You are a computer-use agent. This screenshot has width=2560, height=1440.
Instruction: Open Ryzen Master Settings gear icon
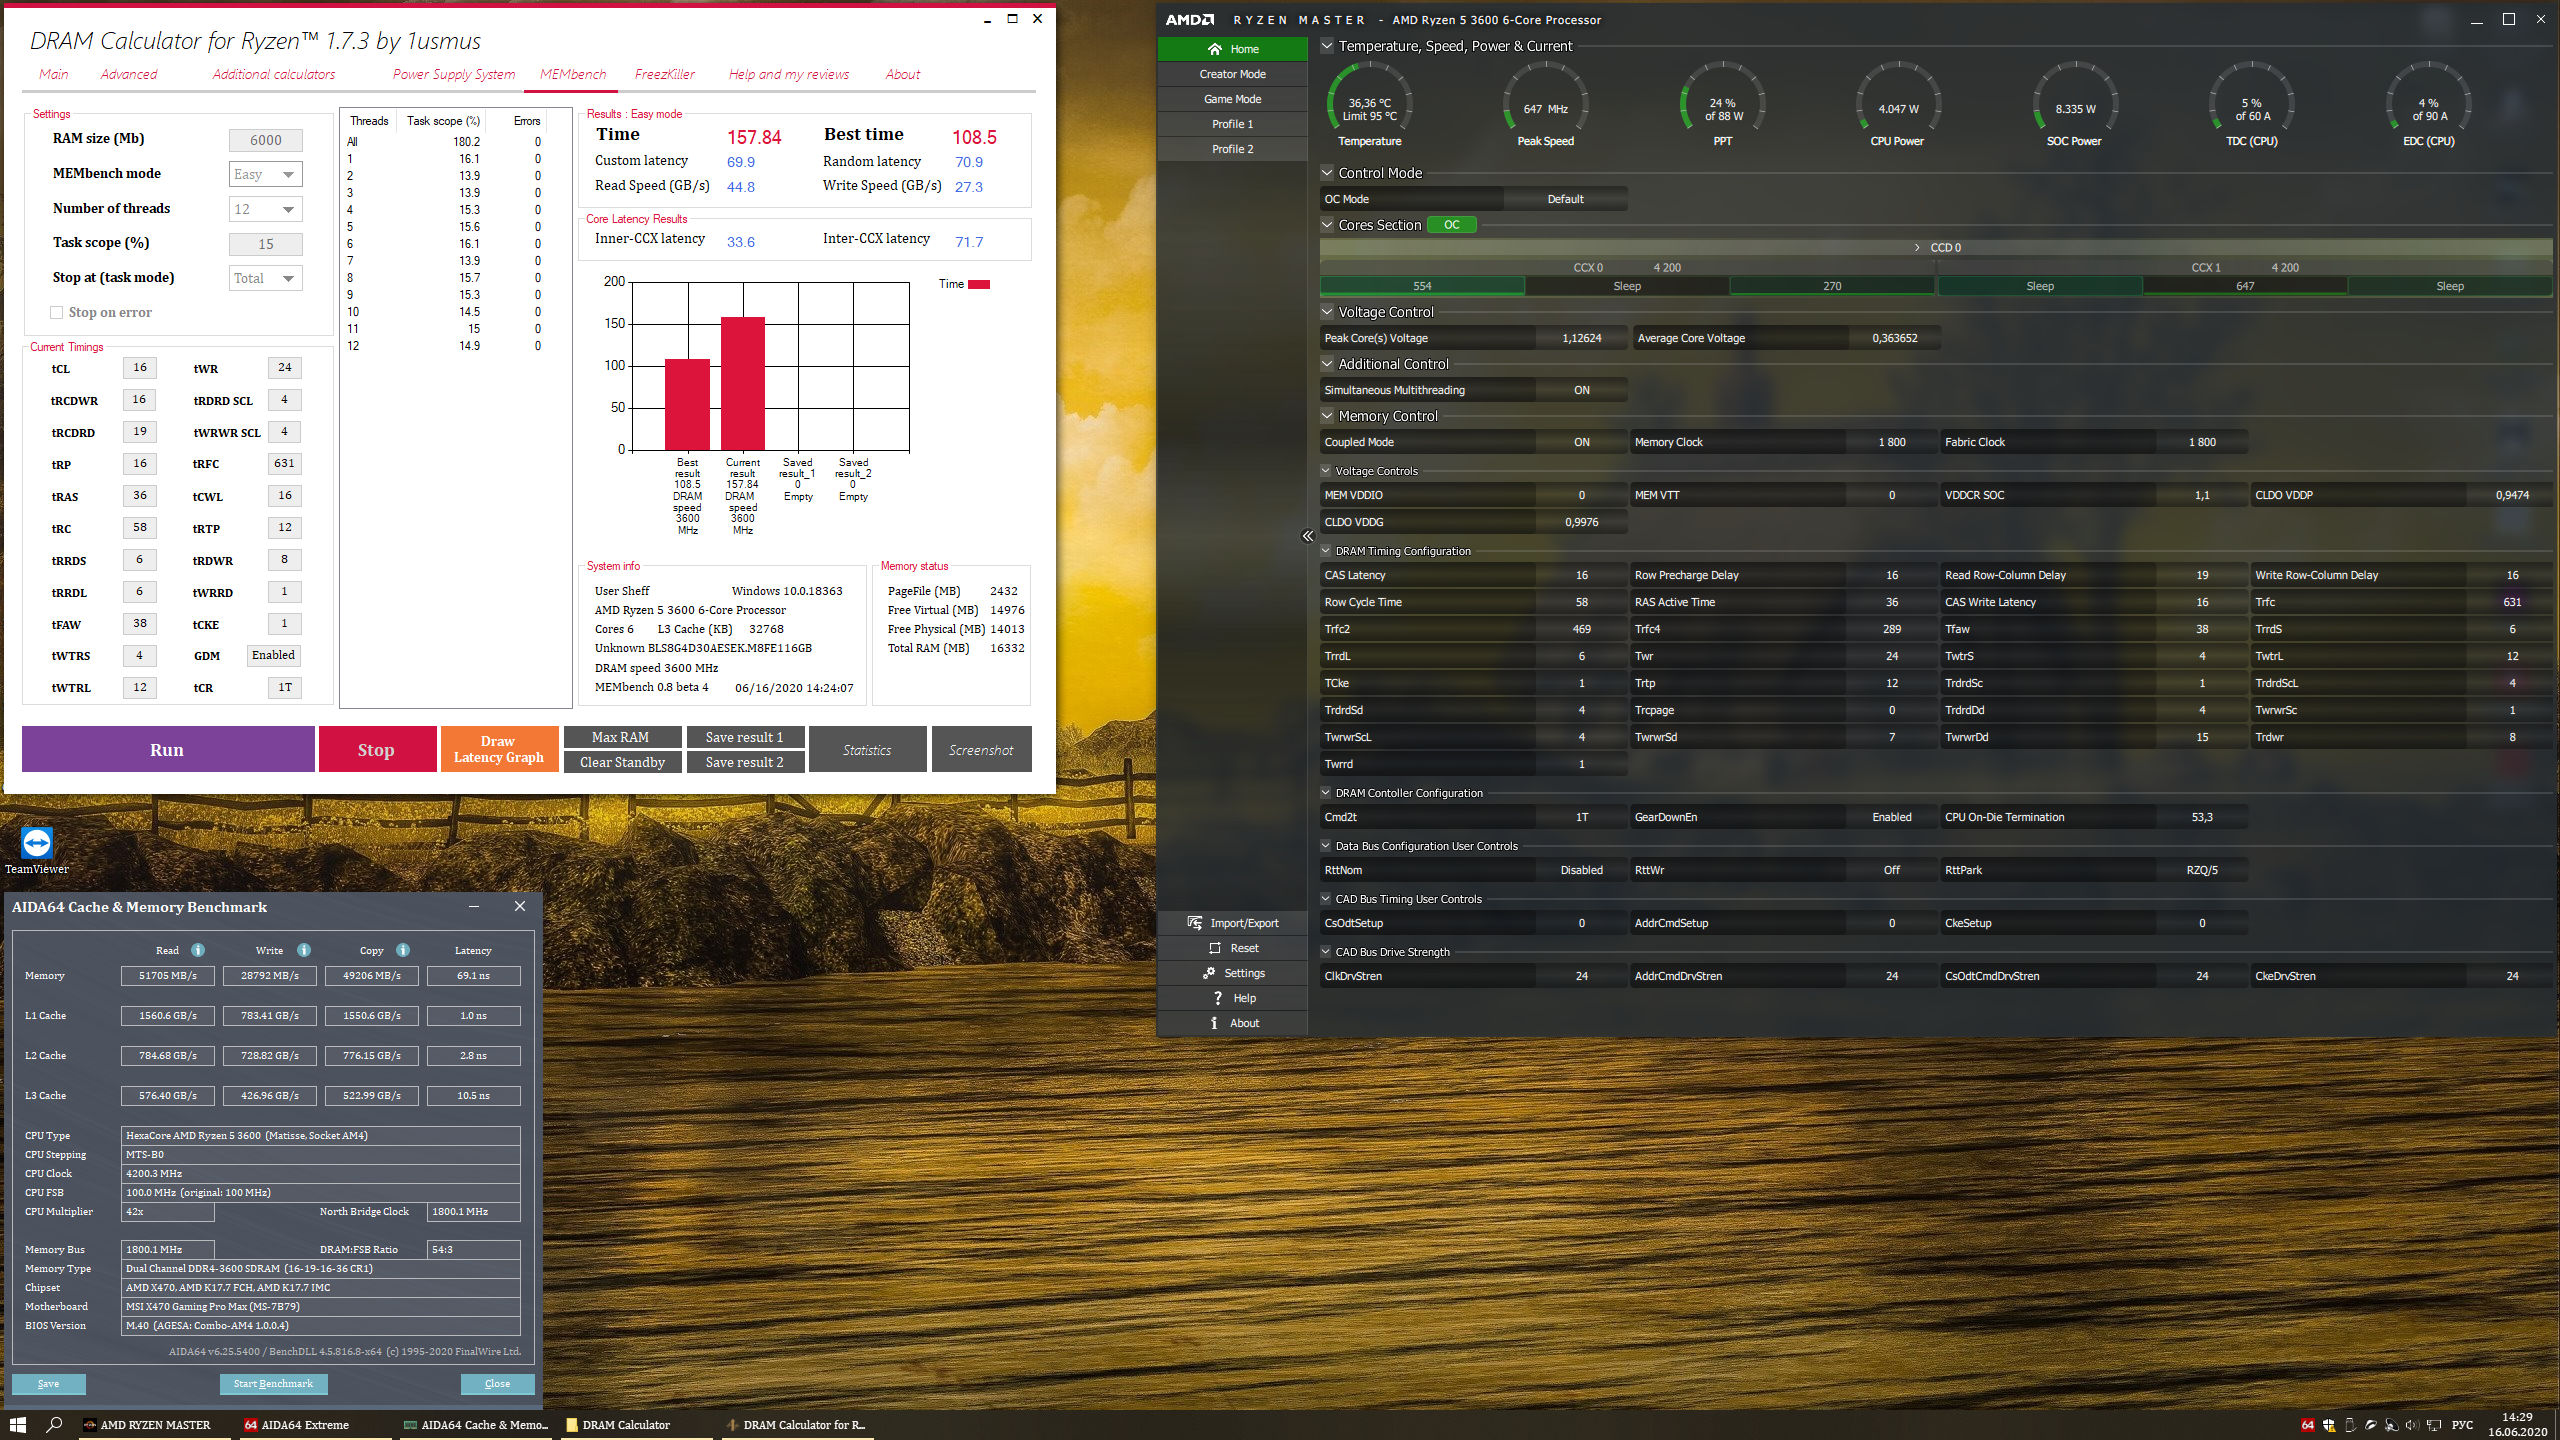click(1209, 973)
